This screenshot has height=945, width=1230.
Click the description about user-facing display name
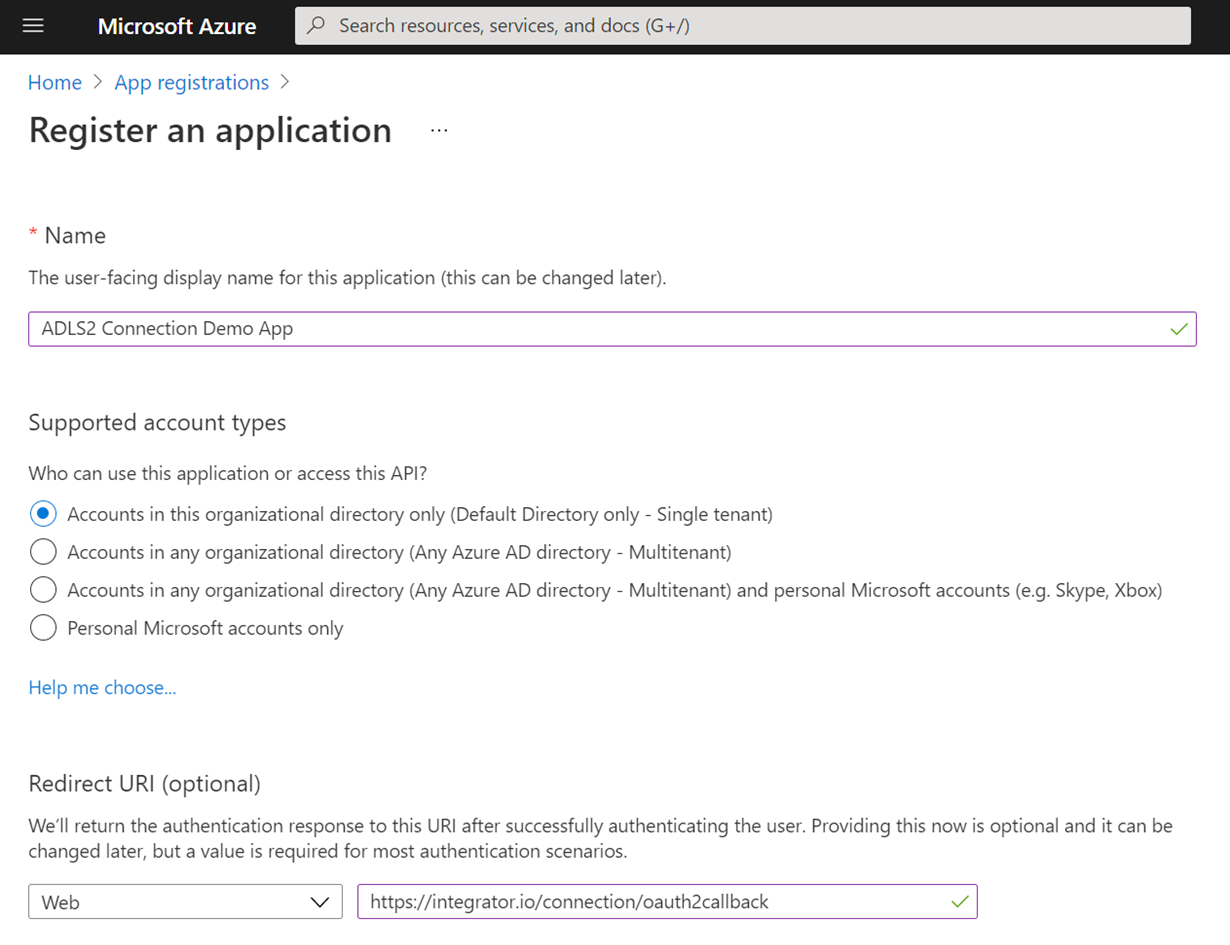click(347, 278)
